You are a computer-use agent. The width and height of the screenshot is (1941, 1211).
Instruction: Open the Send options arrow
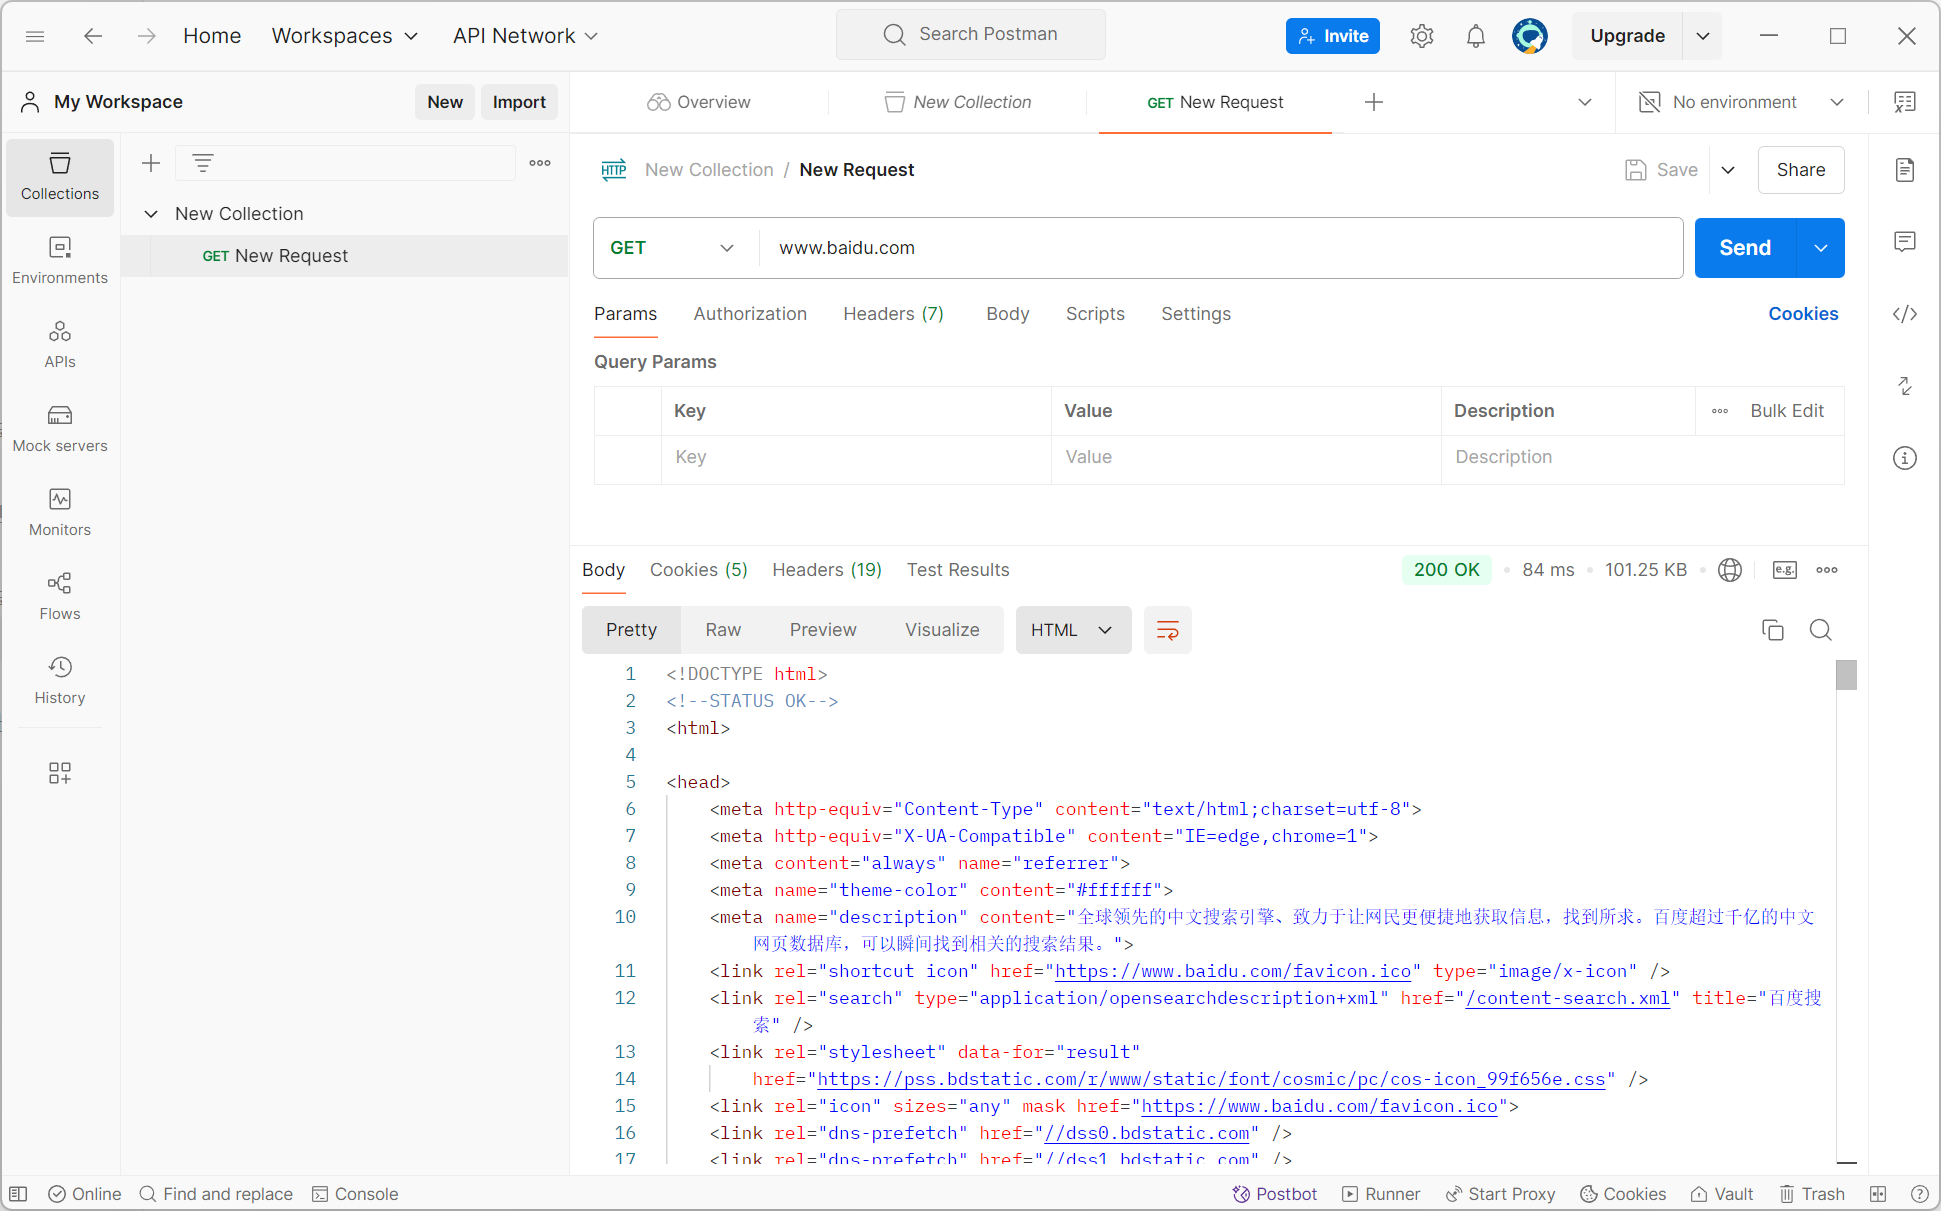click(1821, 248)
